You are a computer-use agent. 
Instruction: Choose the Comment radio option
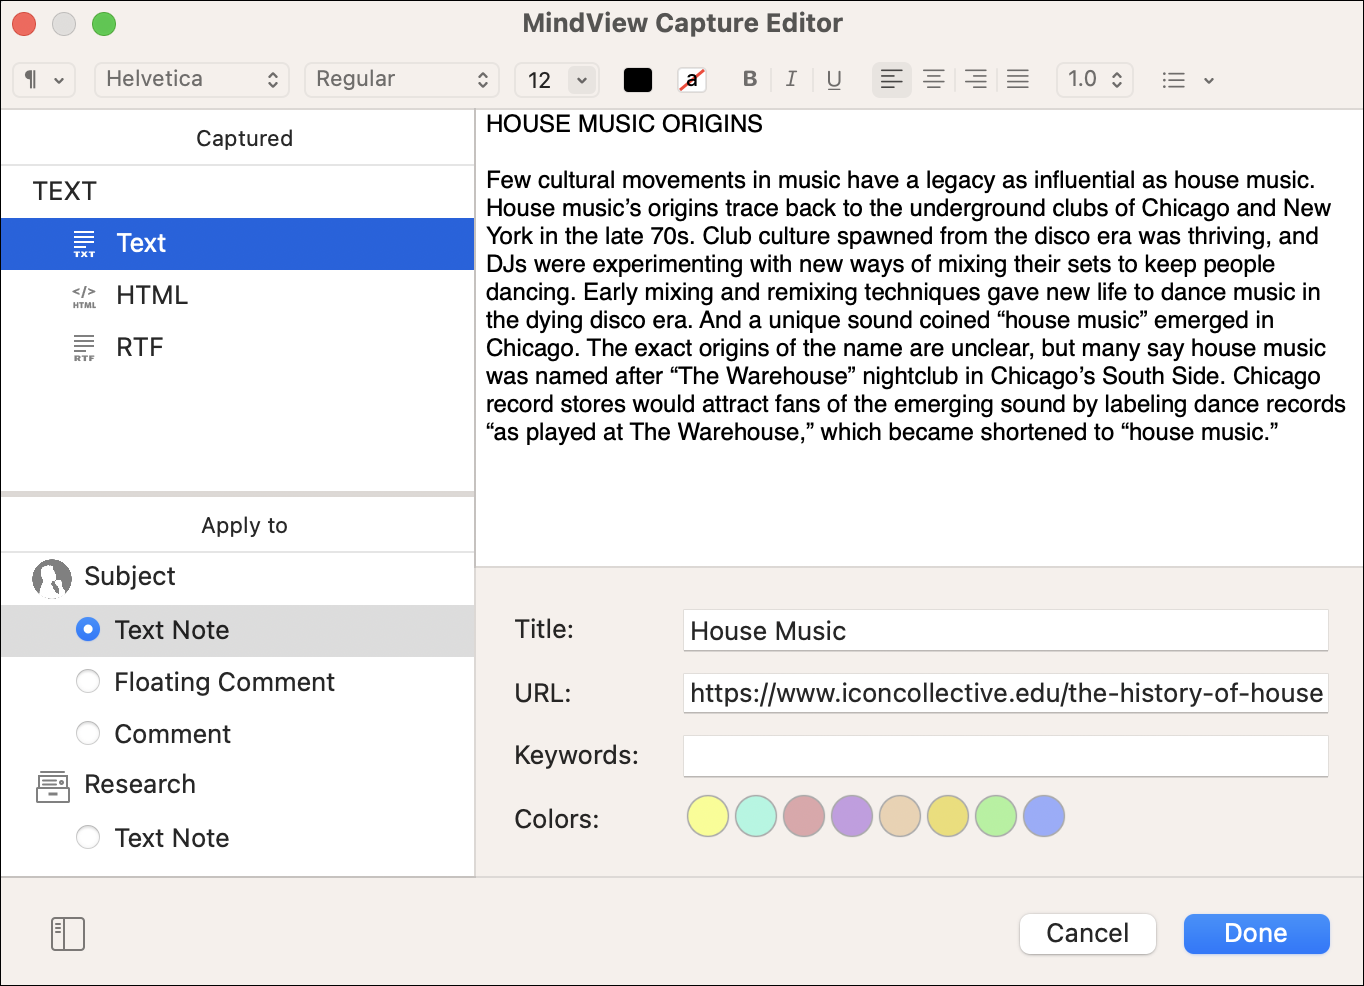click(88, 734)
